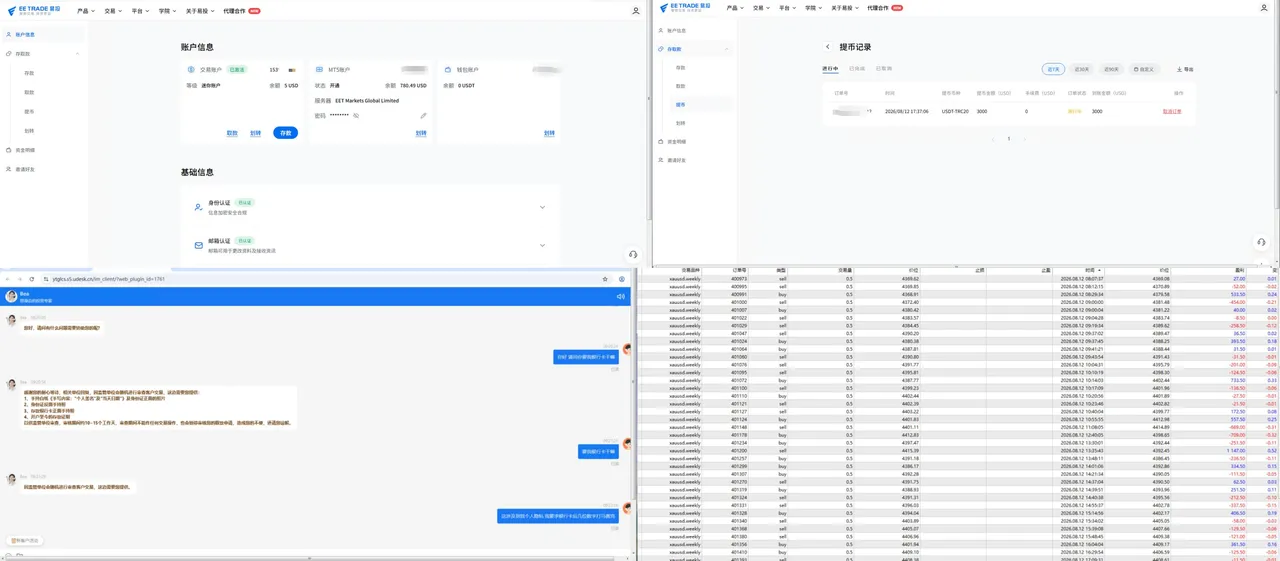Open 学院 dropdown in account info page nav
The height and width of the screenshot is (561, 1280).
click(167, 11)
